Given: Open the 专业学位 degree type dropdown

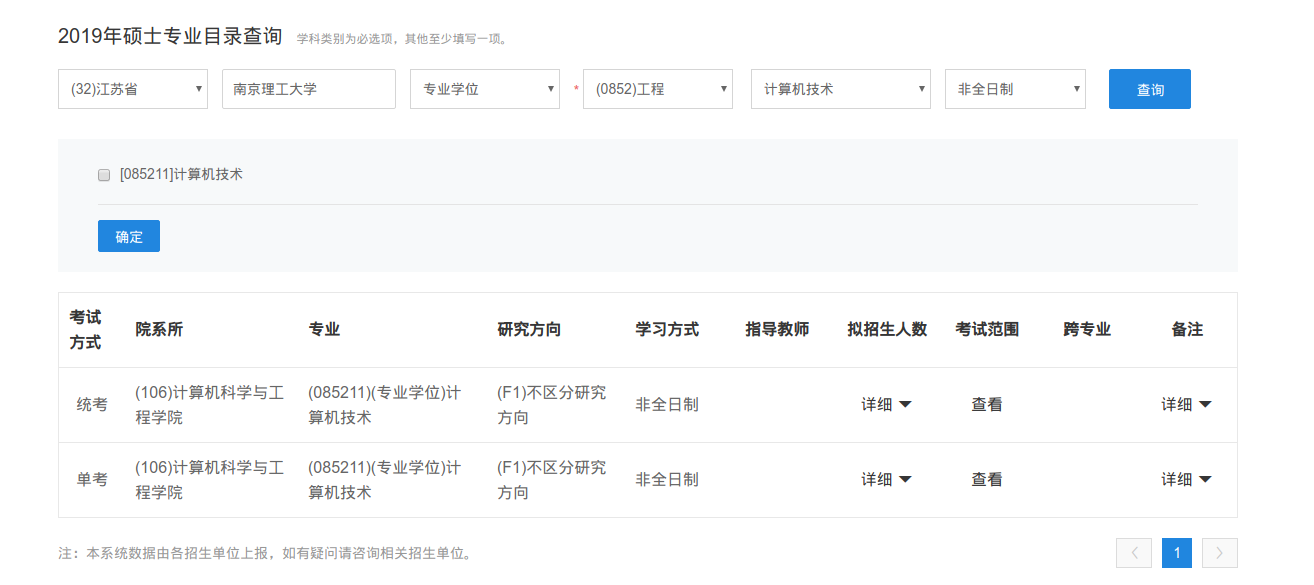Looking at the screenshot, I should point(484,89).
